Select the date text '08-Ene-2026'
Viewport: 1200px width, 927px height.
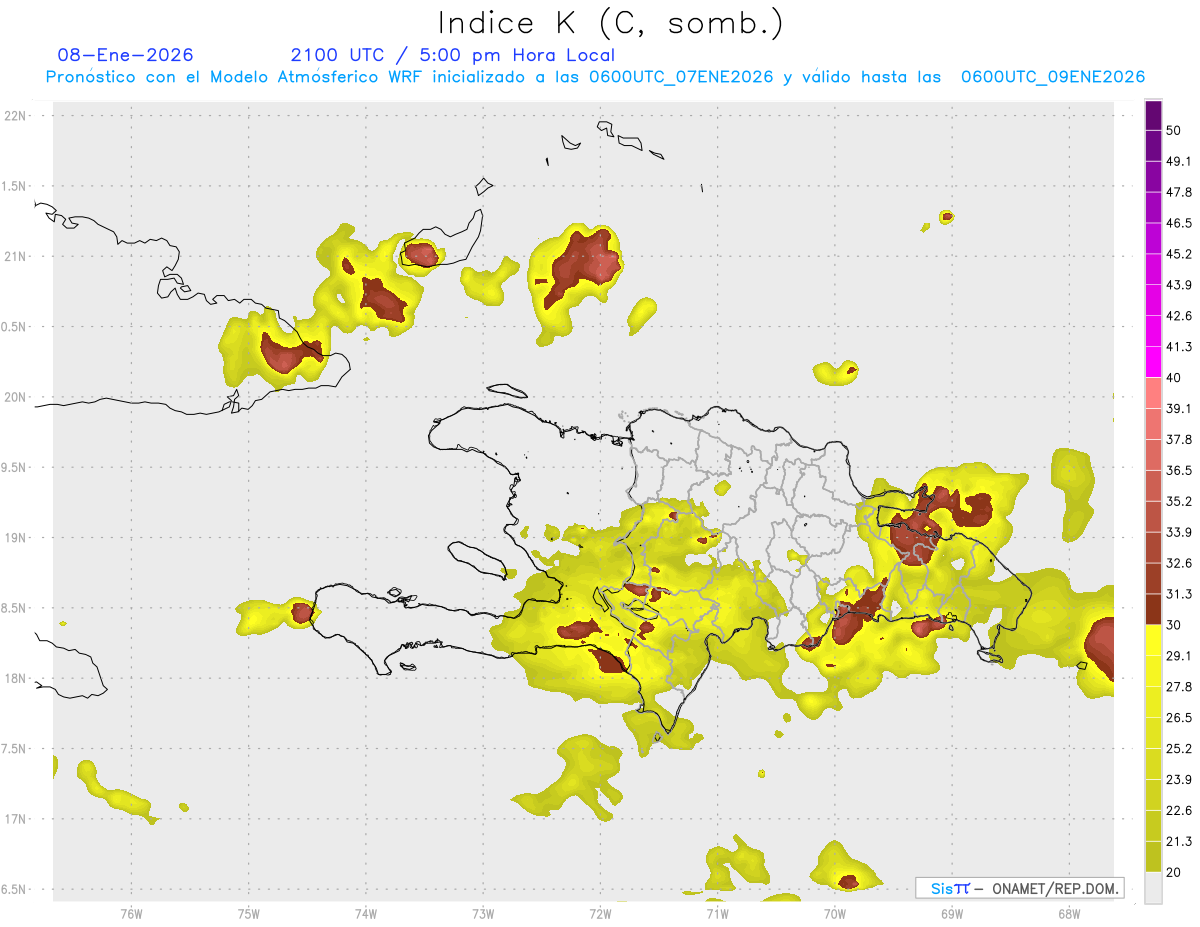[x=126, y=55]
